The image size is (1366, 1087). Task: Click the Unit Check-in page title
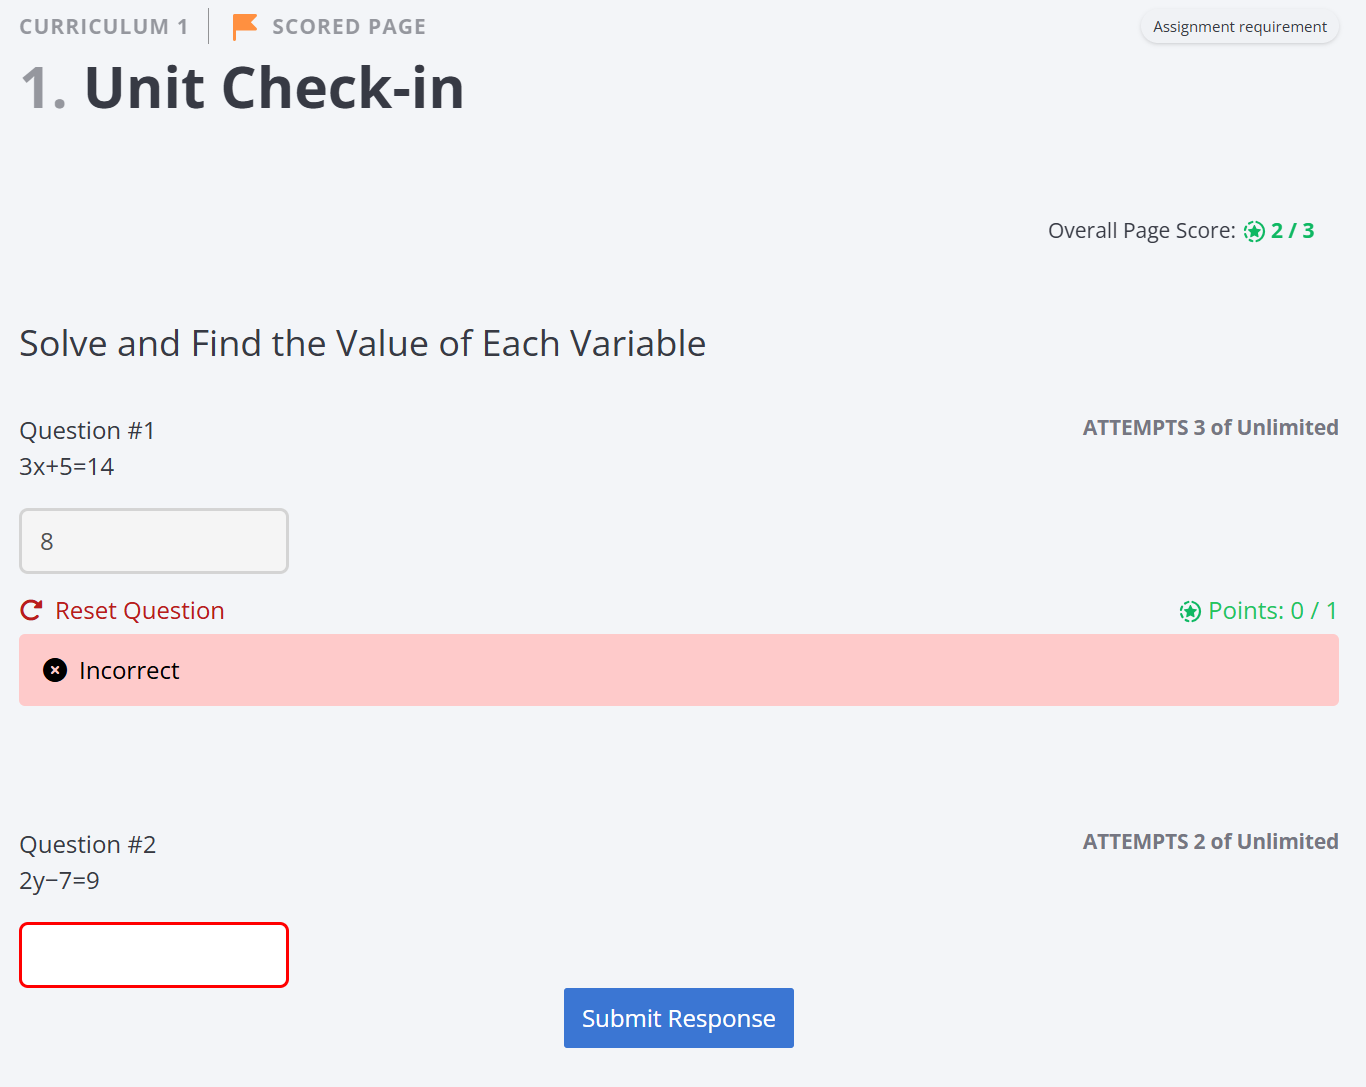click(273, 88)
